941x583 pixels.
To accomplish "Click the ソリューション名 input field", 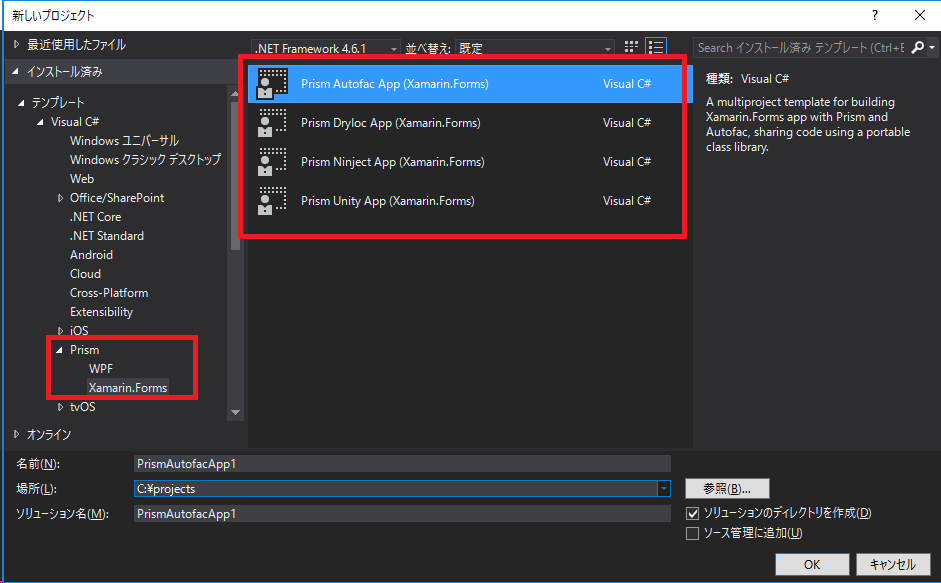I will tap(402, 514).
